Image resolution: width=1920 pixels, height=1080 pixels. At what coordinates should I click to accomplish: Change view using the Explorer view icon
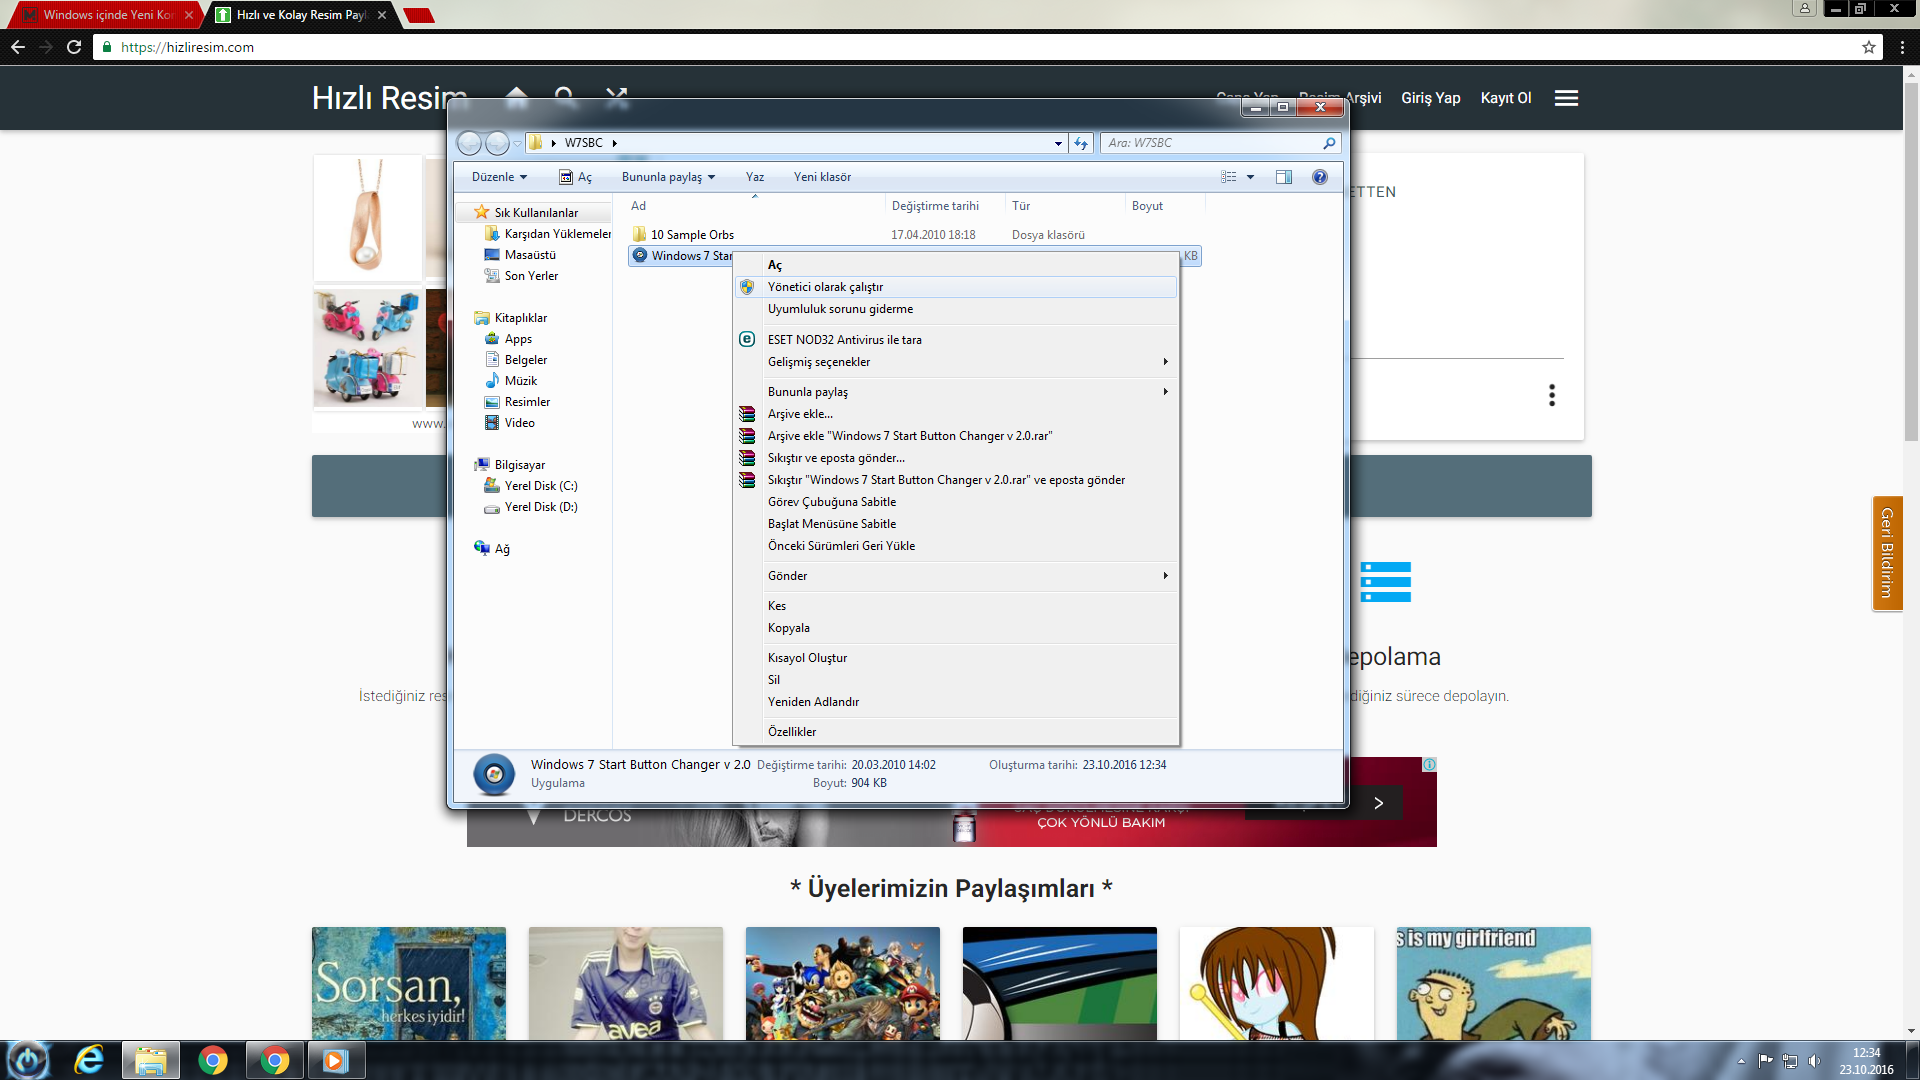coord(1229,177)
